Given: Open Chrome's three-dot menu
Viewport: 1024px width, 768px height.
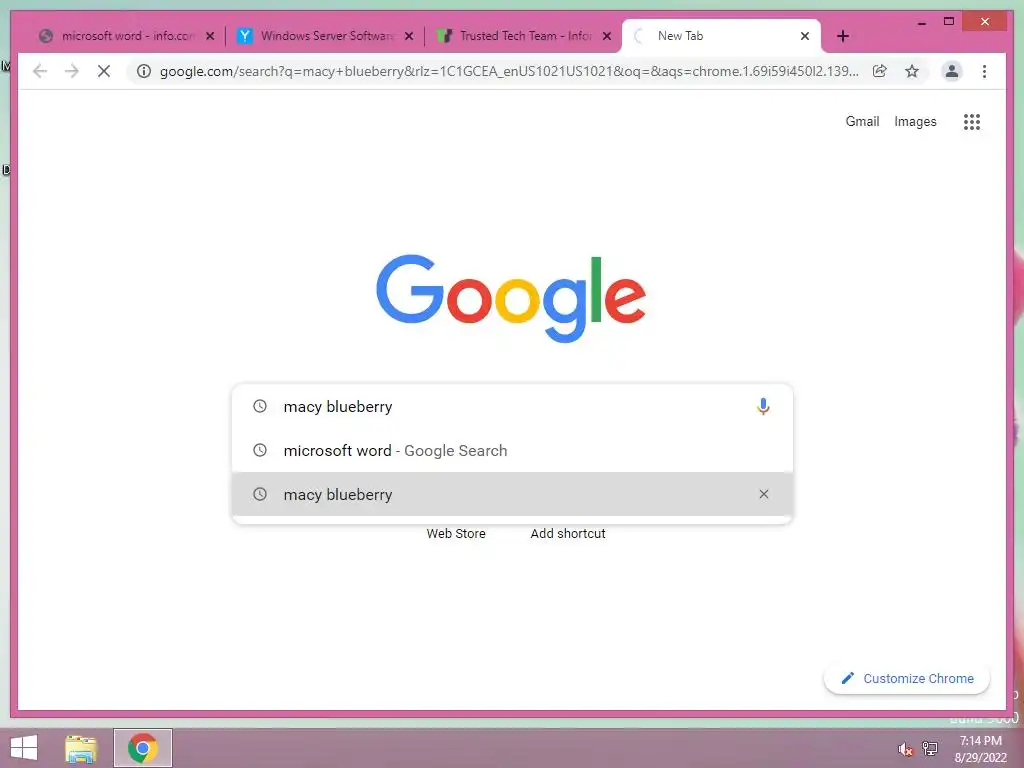Looking at the screenshot, I should [984, 71].
